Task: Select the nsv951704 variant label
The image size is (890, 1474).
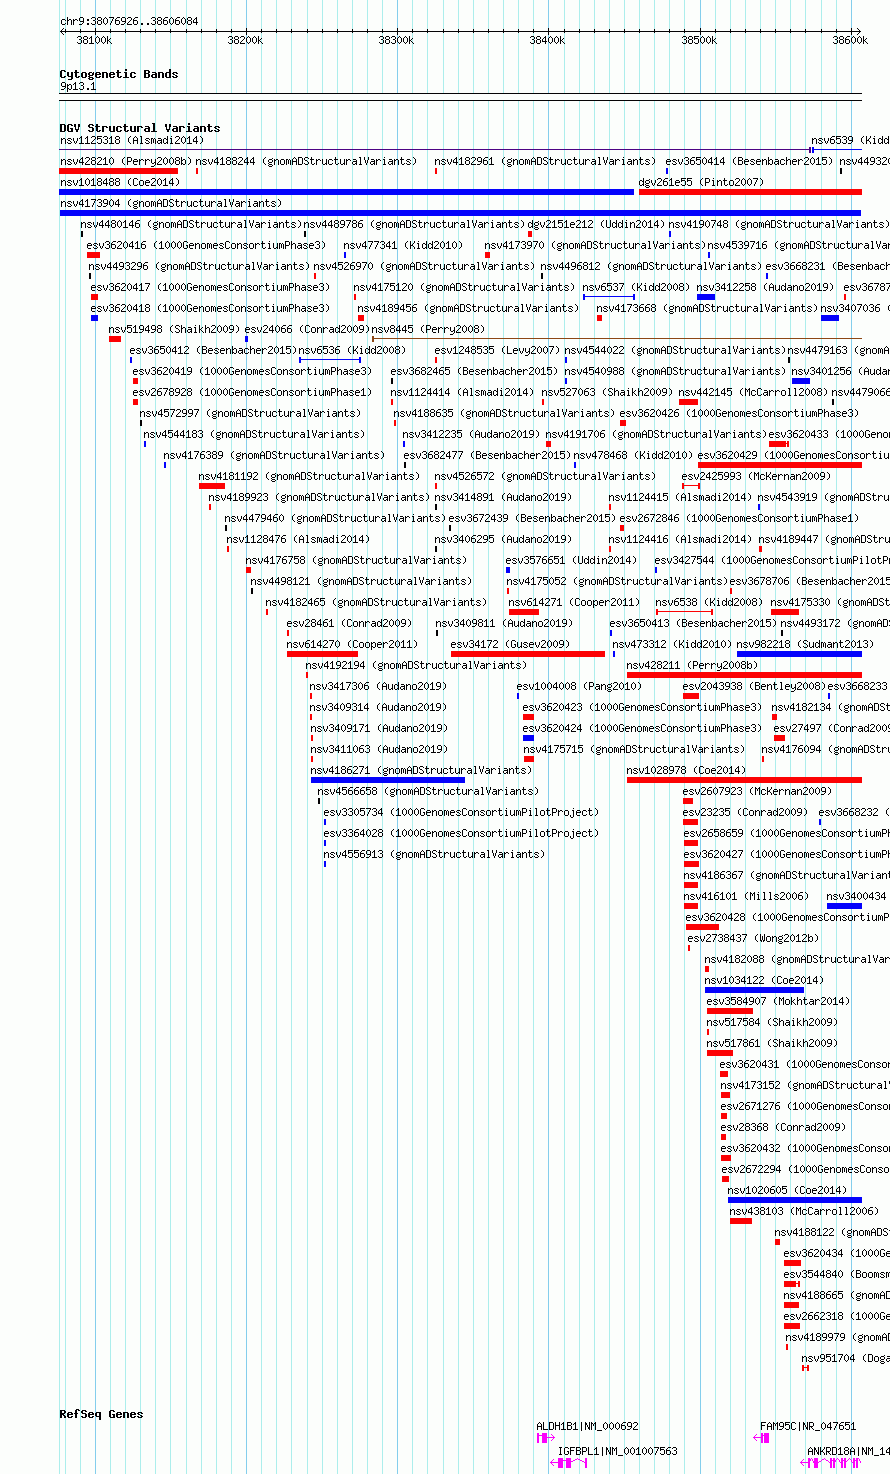Action: pos(845,1358)
